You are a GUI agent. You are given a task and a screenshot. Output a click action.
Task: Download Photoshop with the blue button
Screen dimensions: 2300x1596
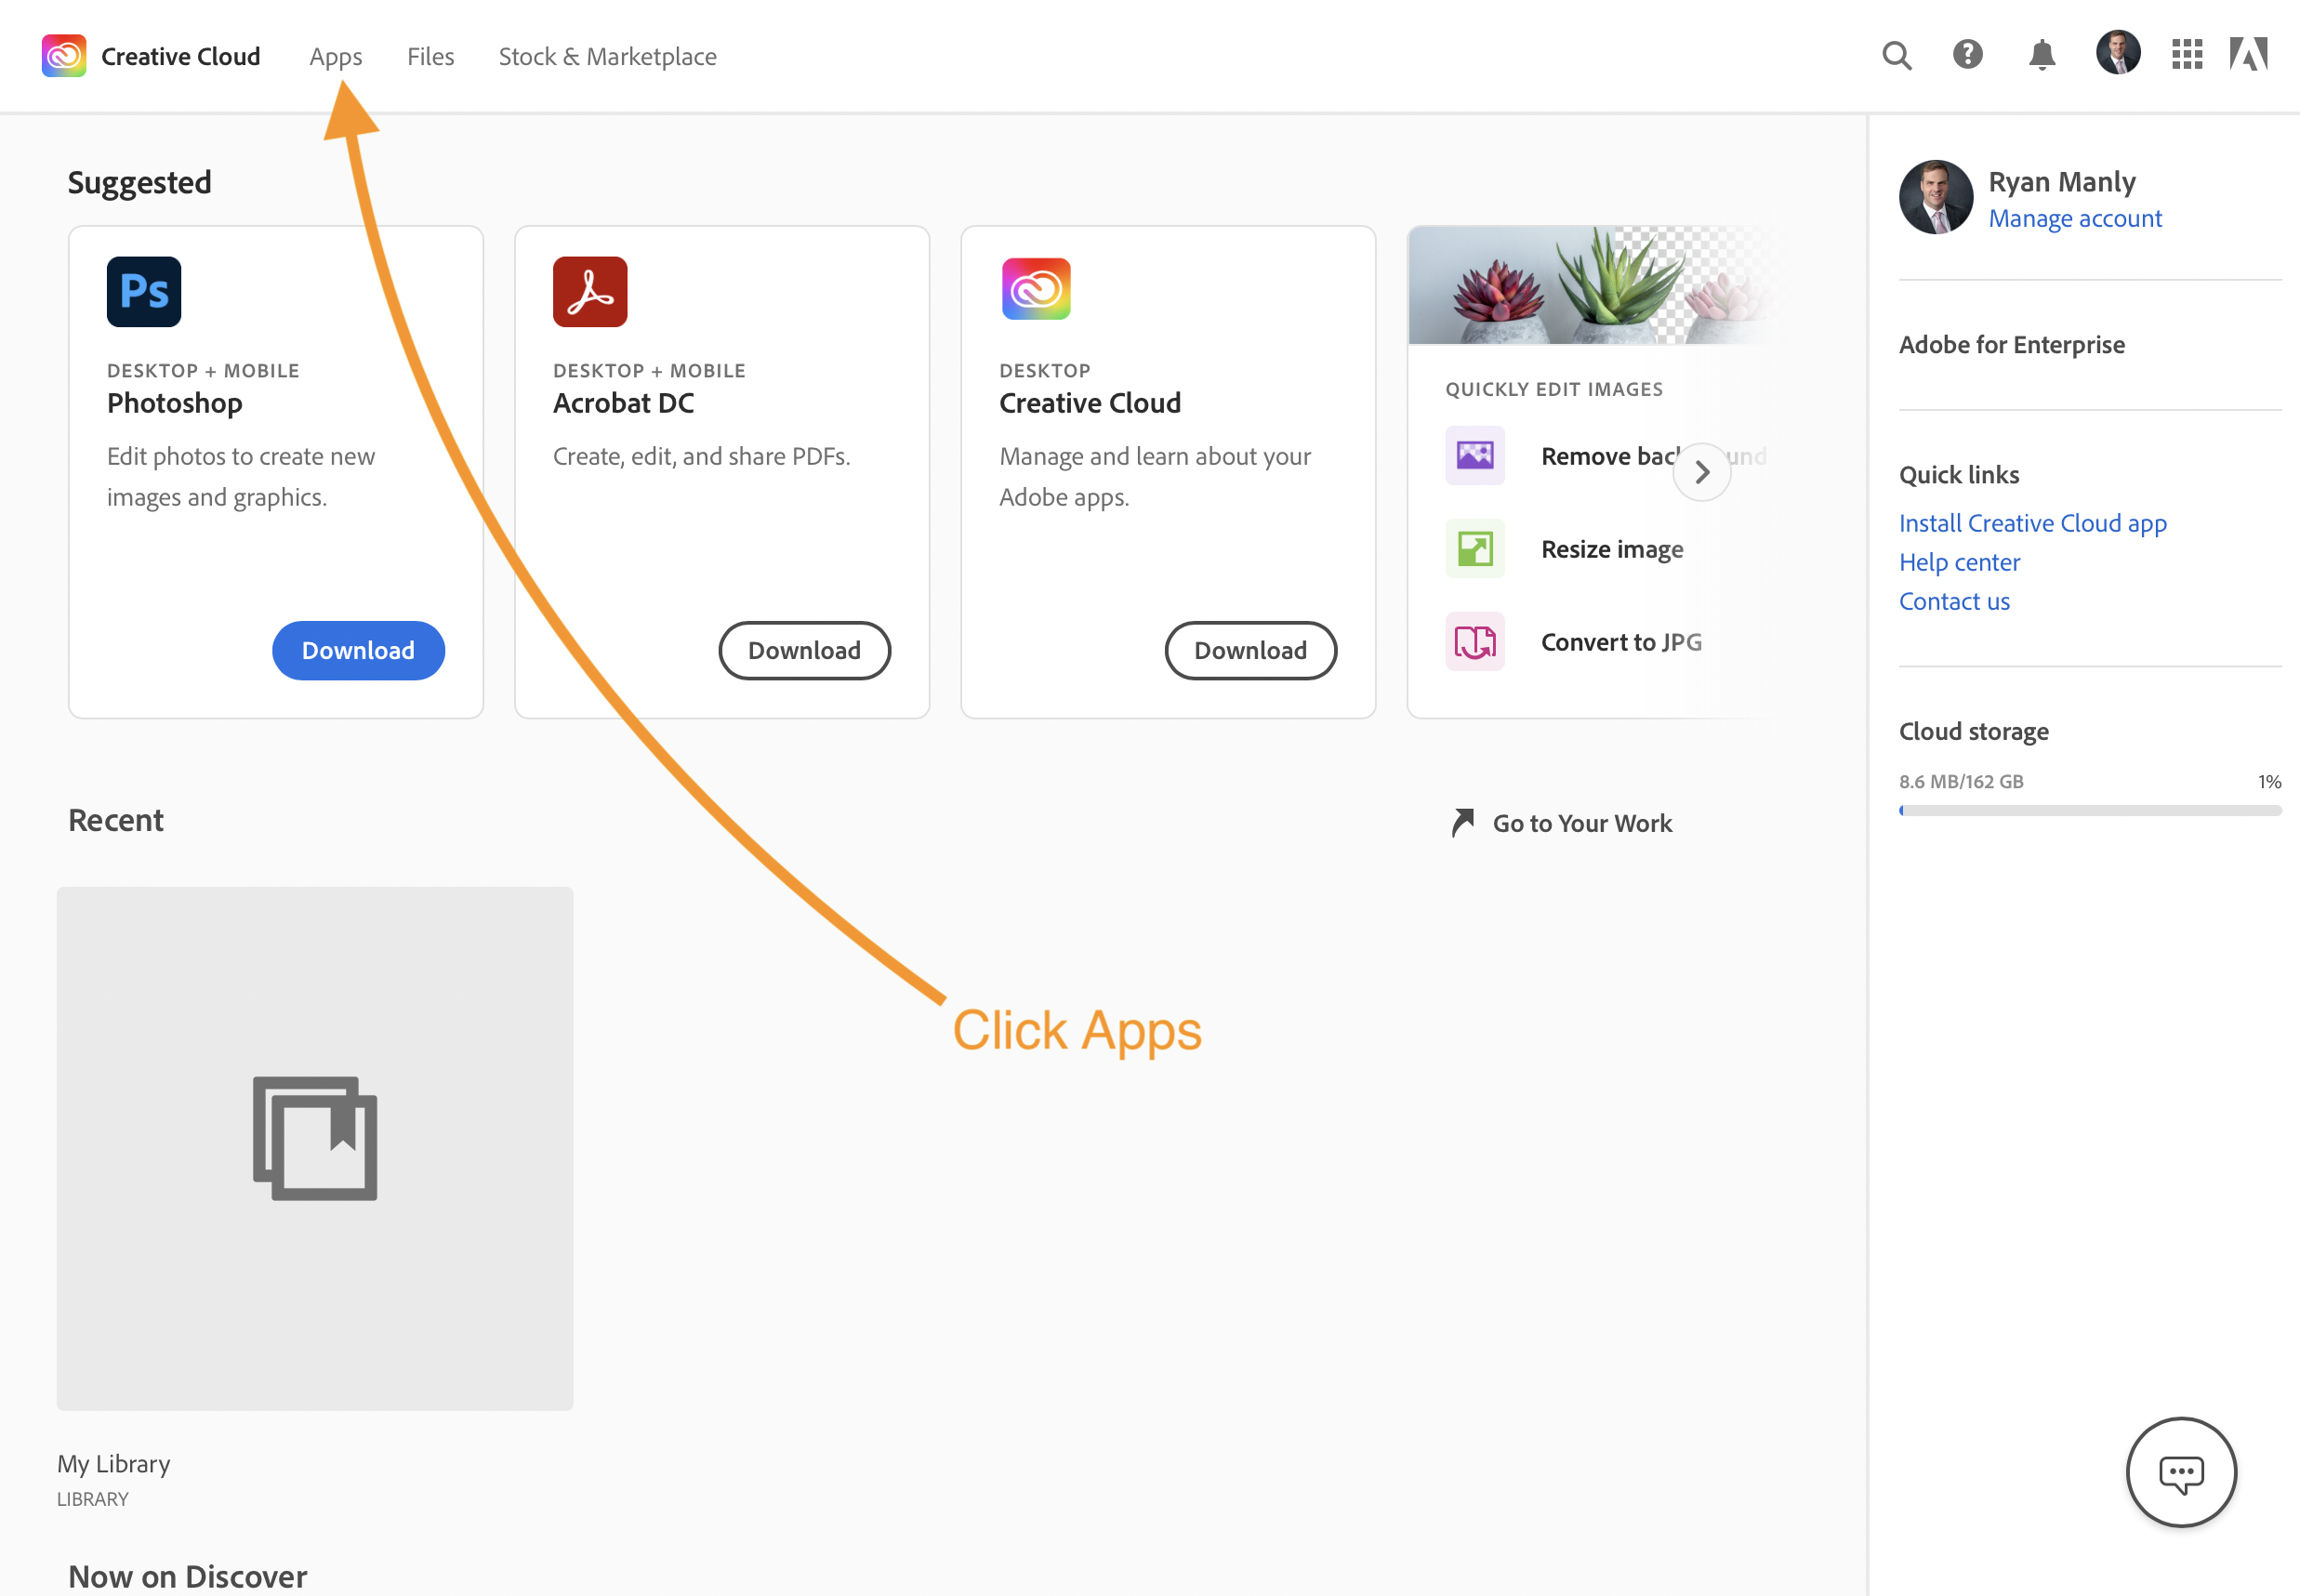358,651
